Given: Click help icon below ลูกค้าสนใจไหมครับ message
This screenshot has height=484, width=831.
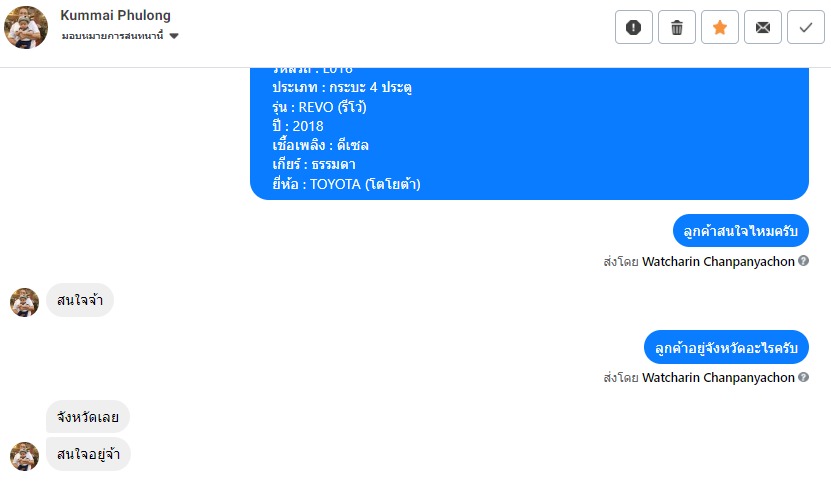Looking at the screenshot, I should click(804, 262).
